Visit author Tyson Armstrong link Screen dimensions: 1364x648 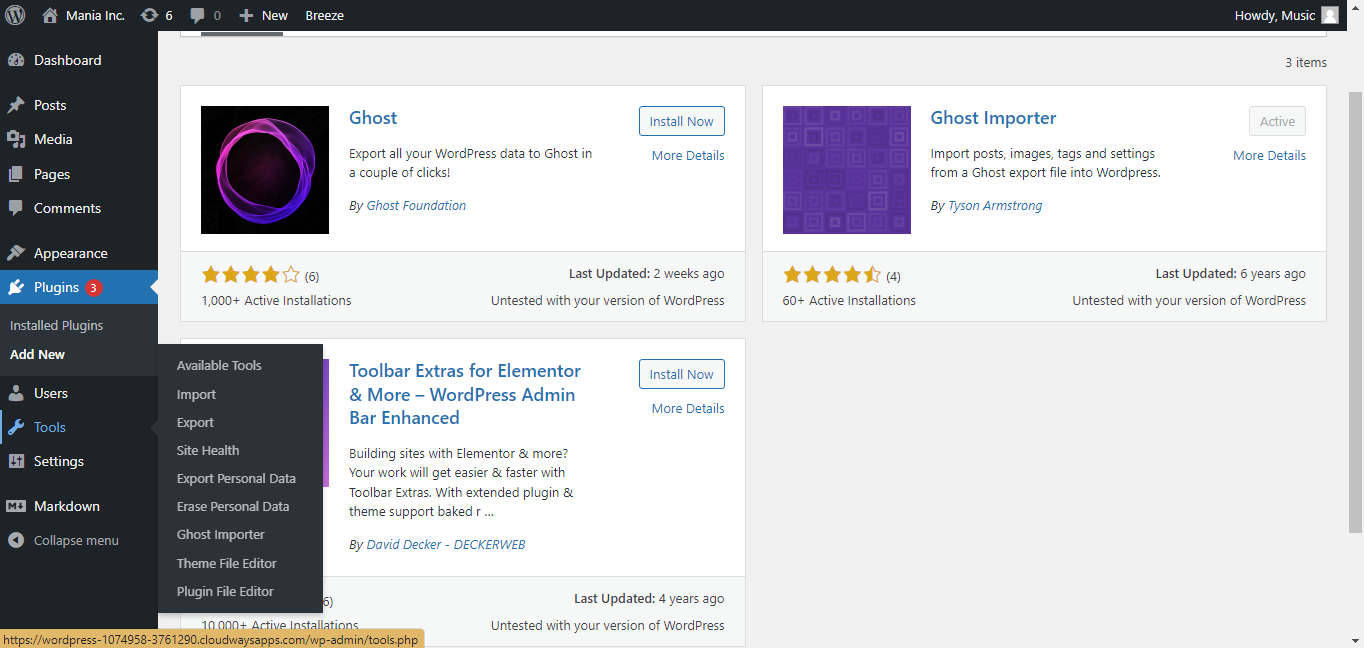point(995,205)
